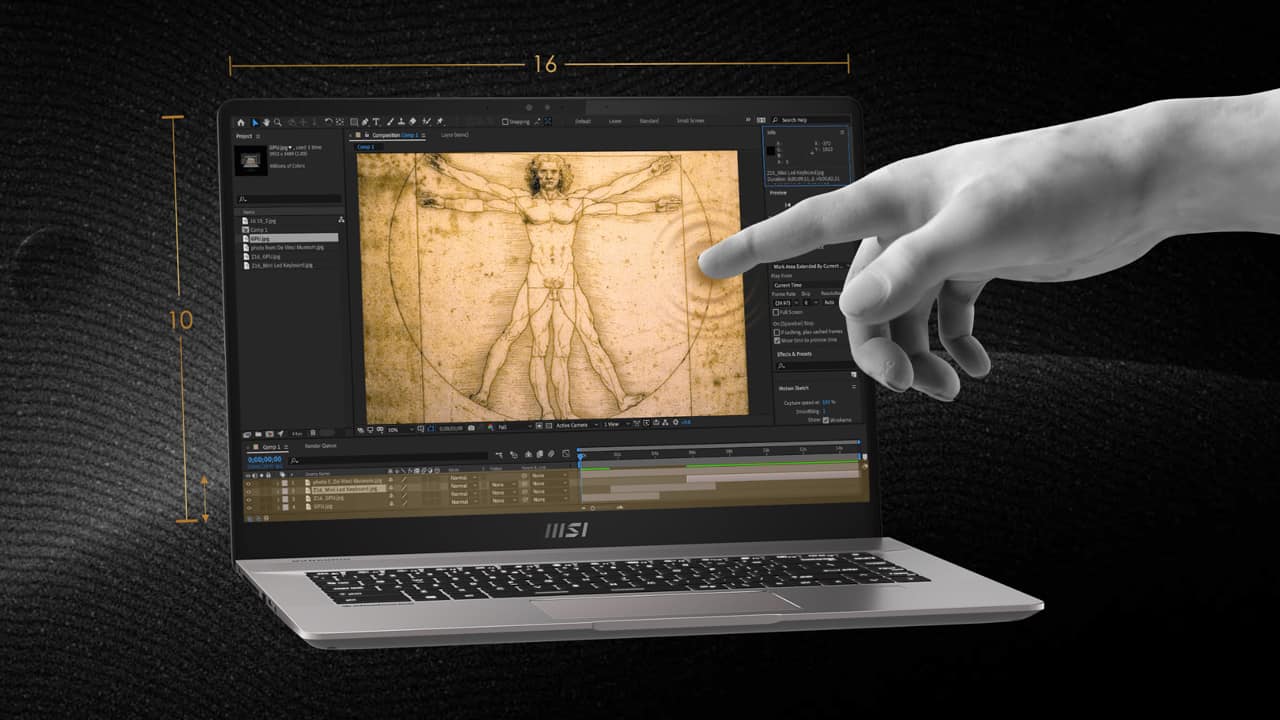Toggle the Full Screen checkbox

(776, 312)
